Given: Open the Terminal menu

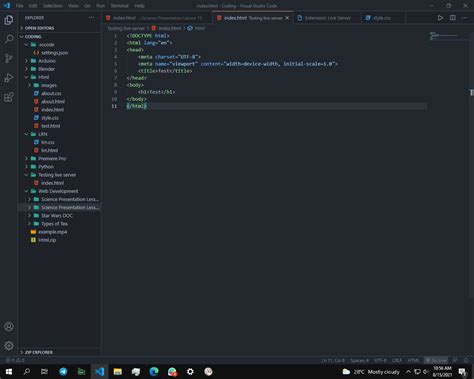Looking at the screenshot, I should click(x=120, y=6).
